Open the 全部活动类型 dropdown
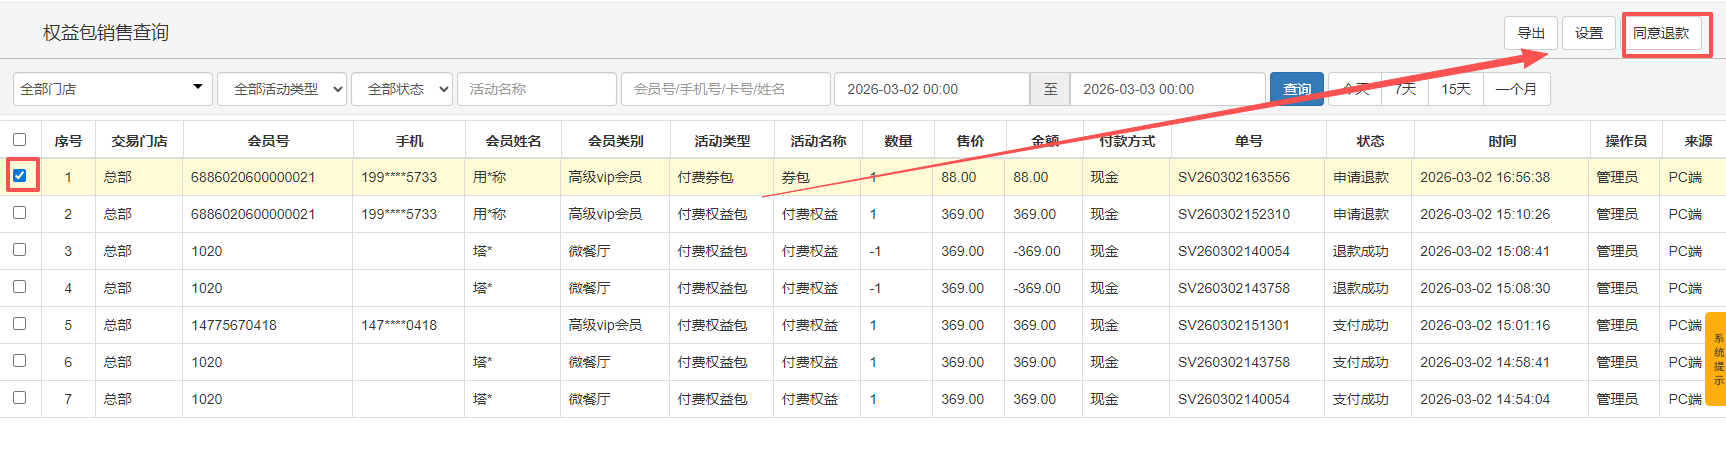 [x=282, y=89]
